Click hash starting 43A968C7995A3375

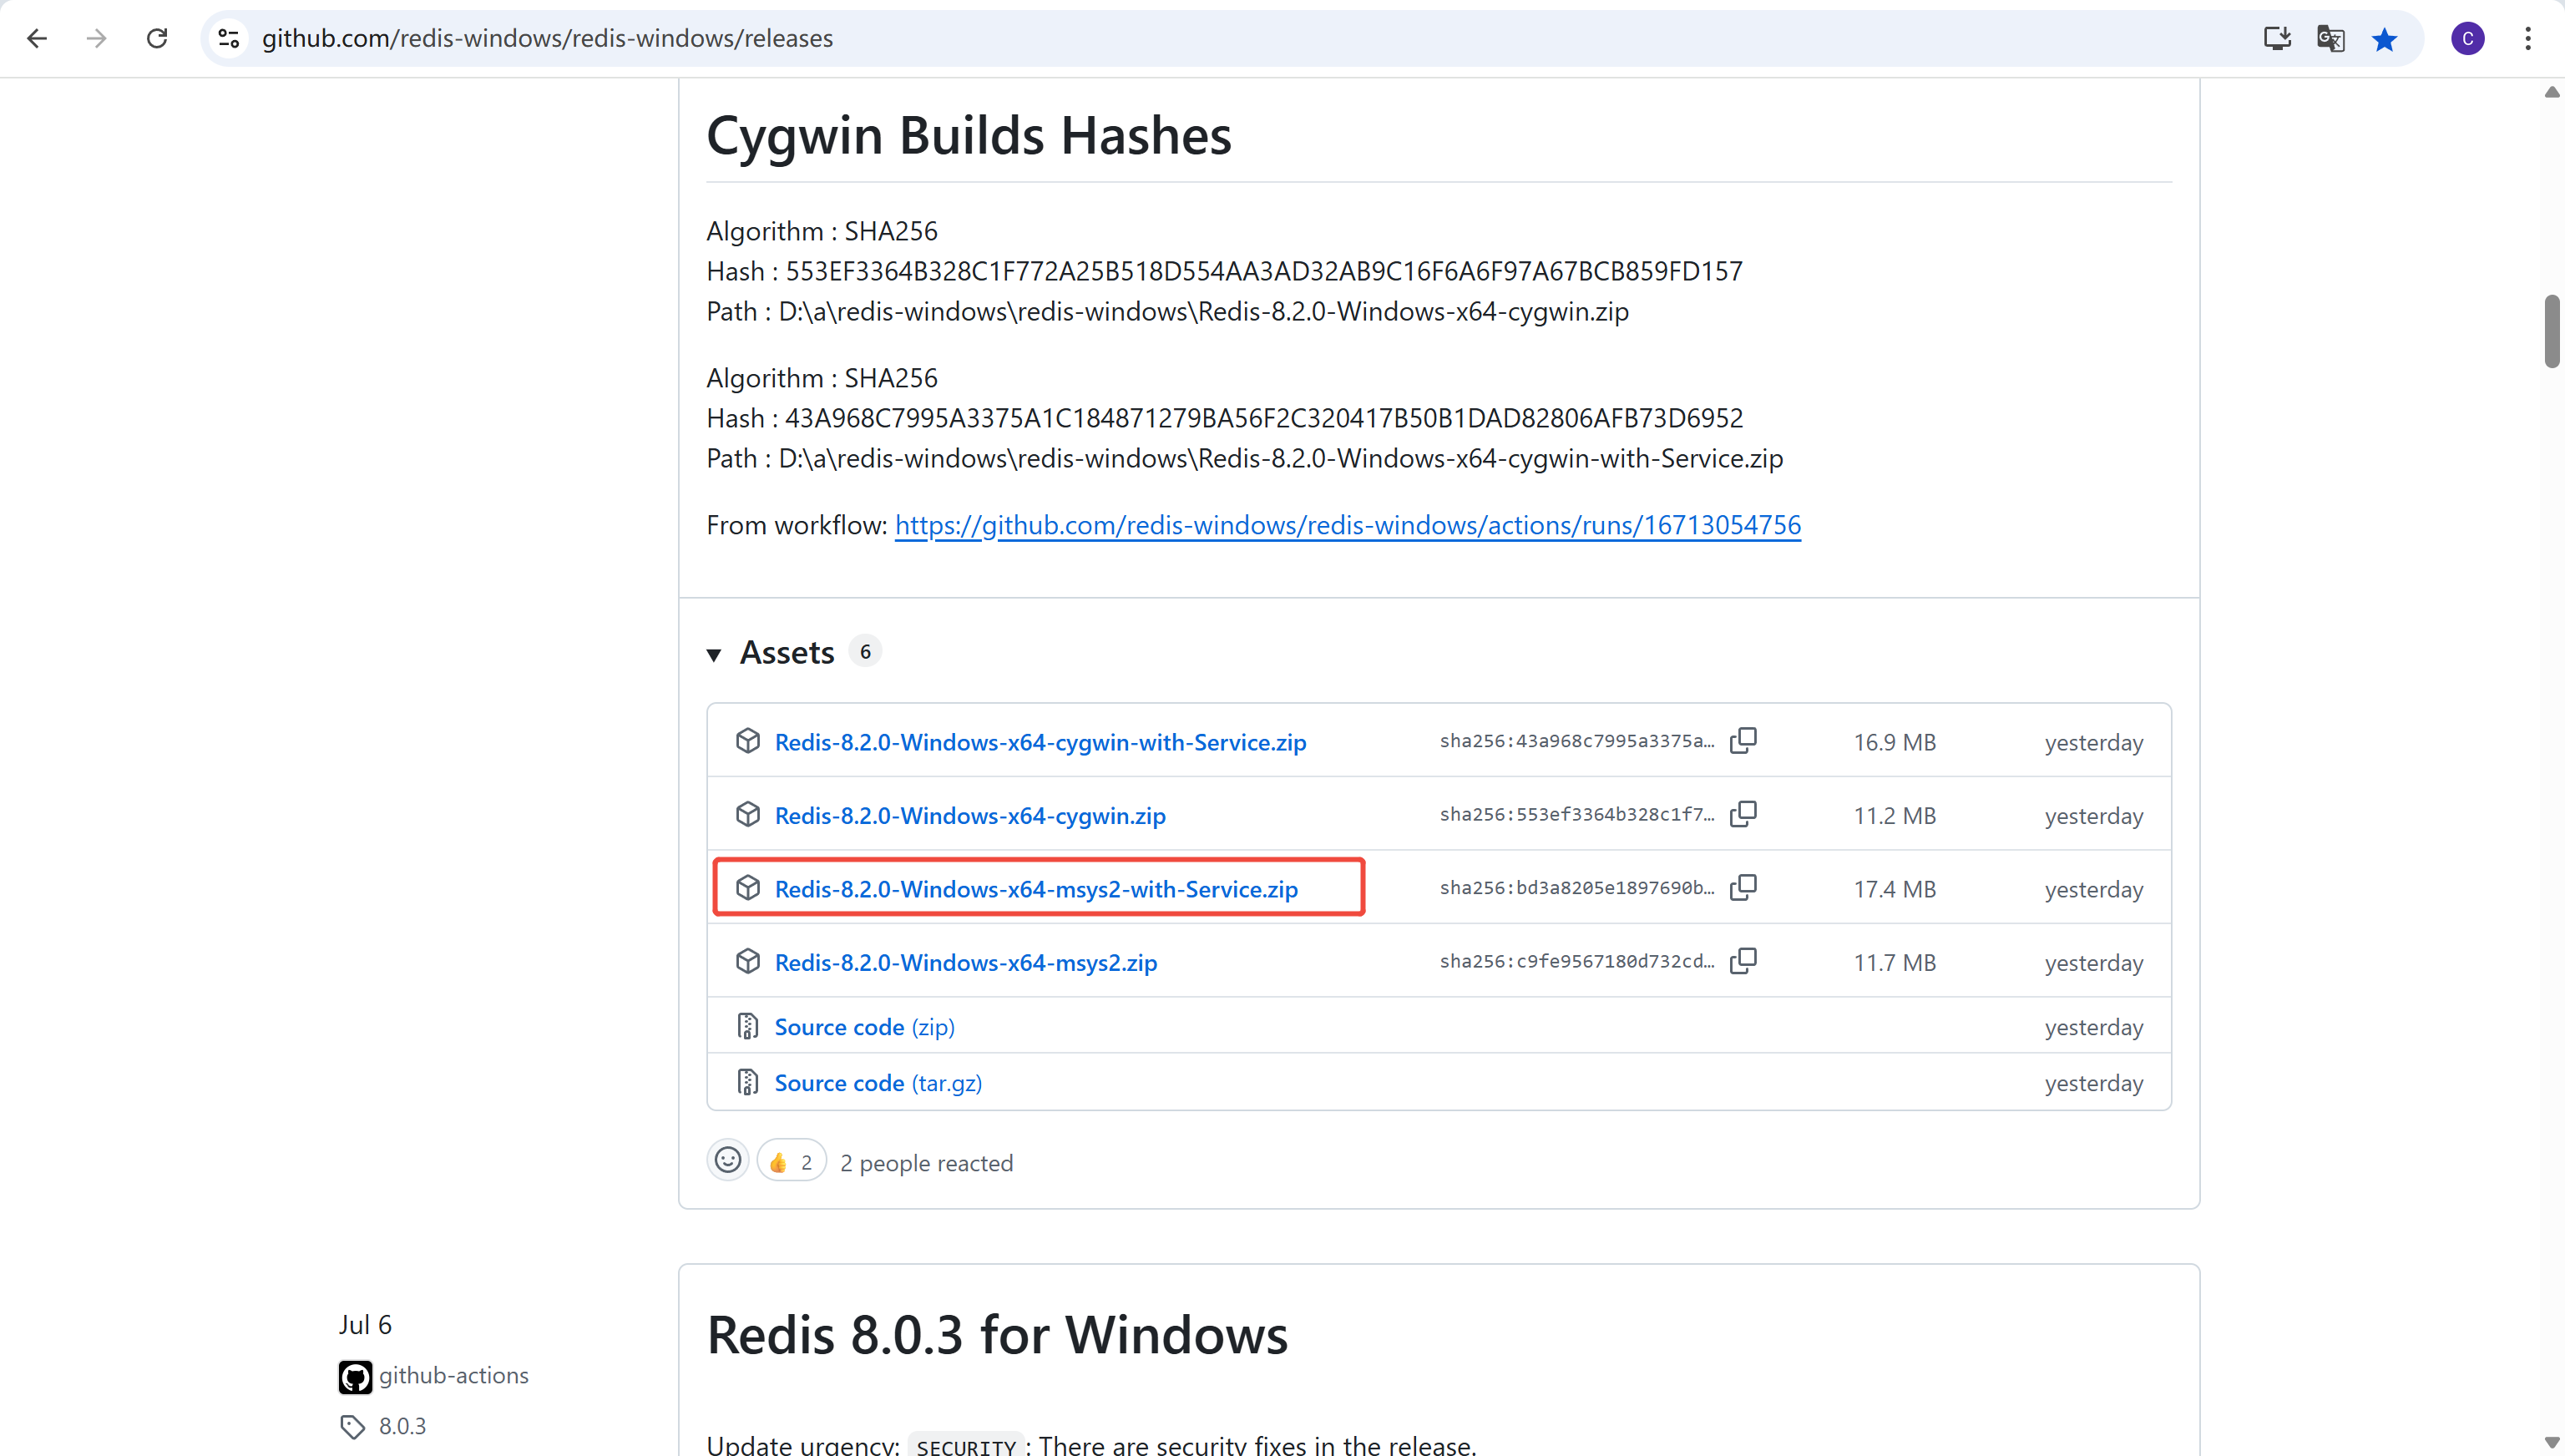pos(1264,418)
